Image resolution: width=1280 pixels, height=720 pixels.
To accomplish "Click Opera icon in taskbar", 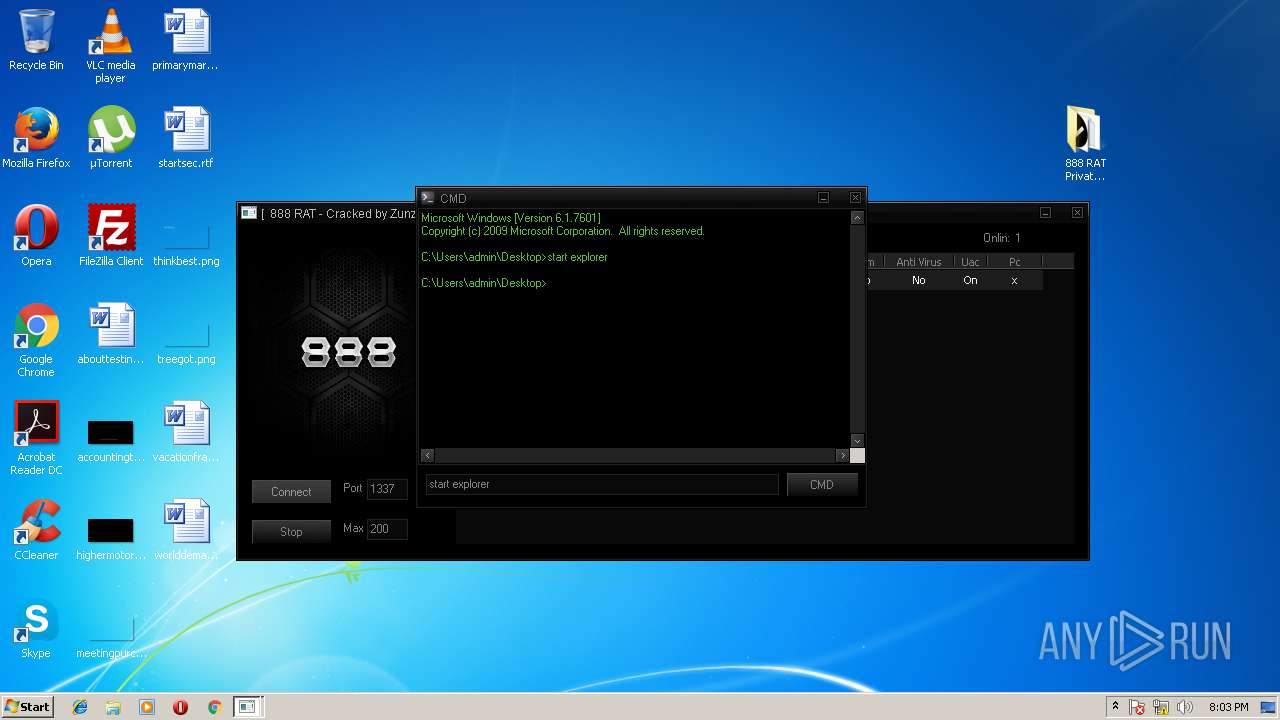I will click(180, 707).
